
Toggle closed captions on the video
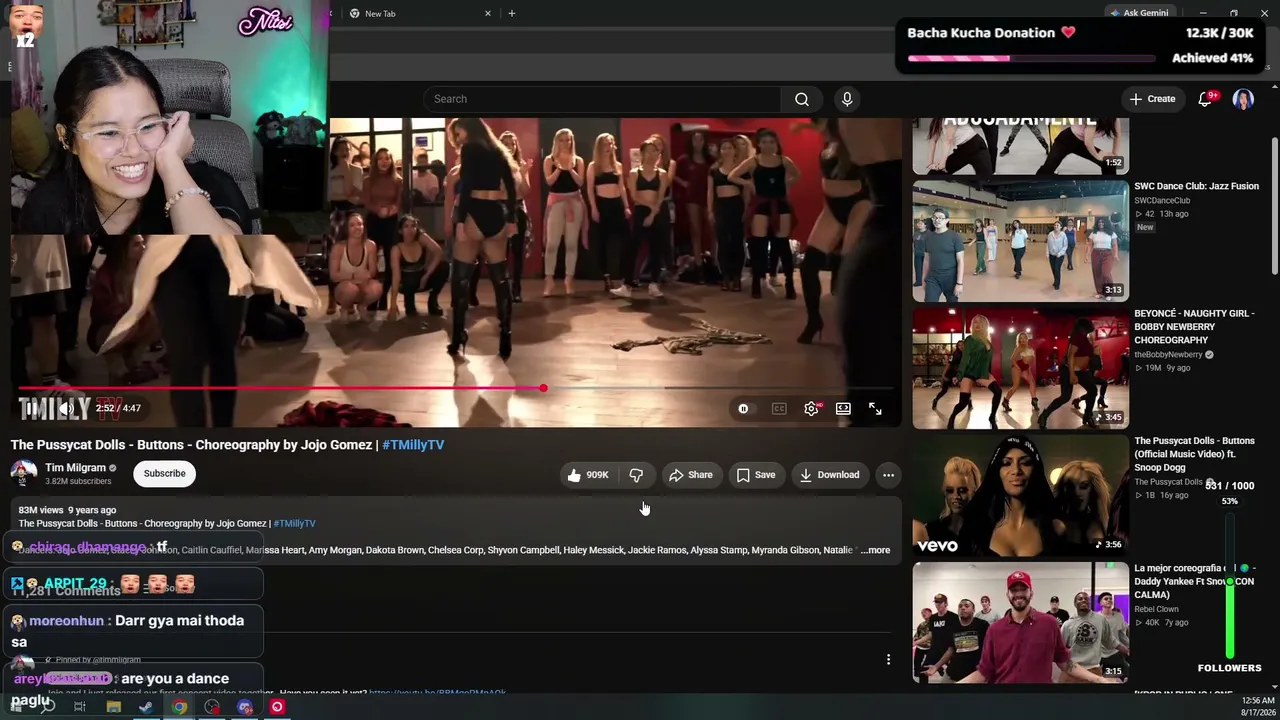[779, 408]
